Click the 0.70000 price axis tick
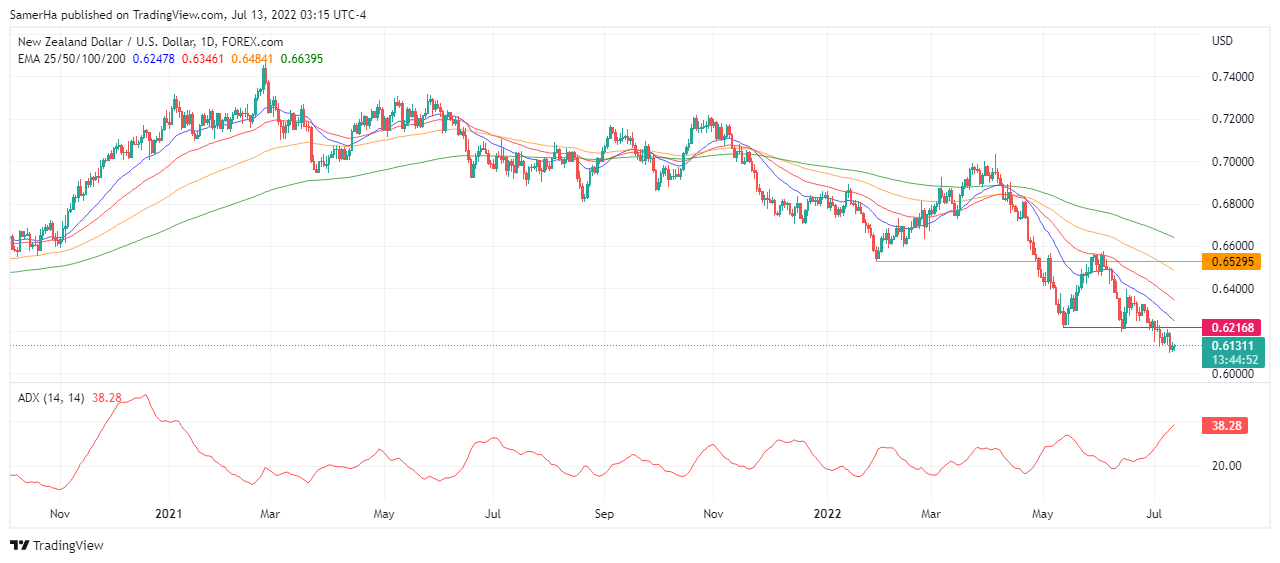Viewport: 1280px width, 563px height. click(1232, 162)
